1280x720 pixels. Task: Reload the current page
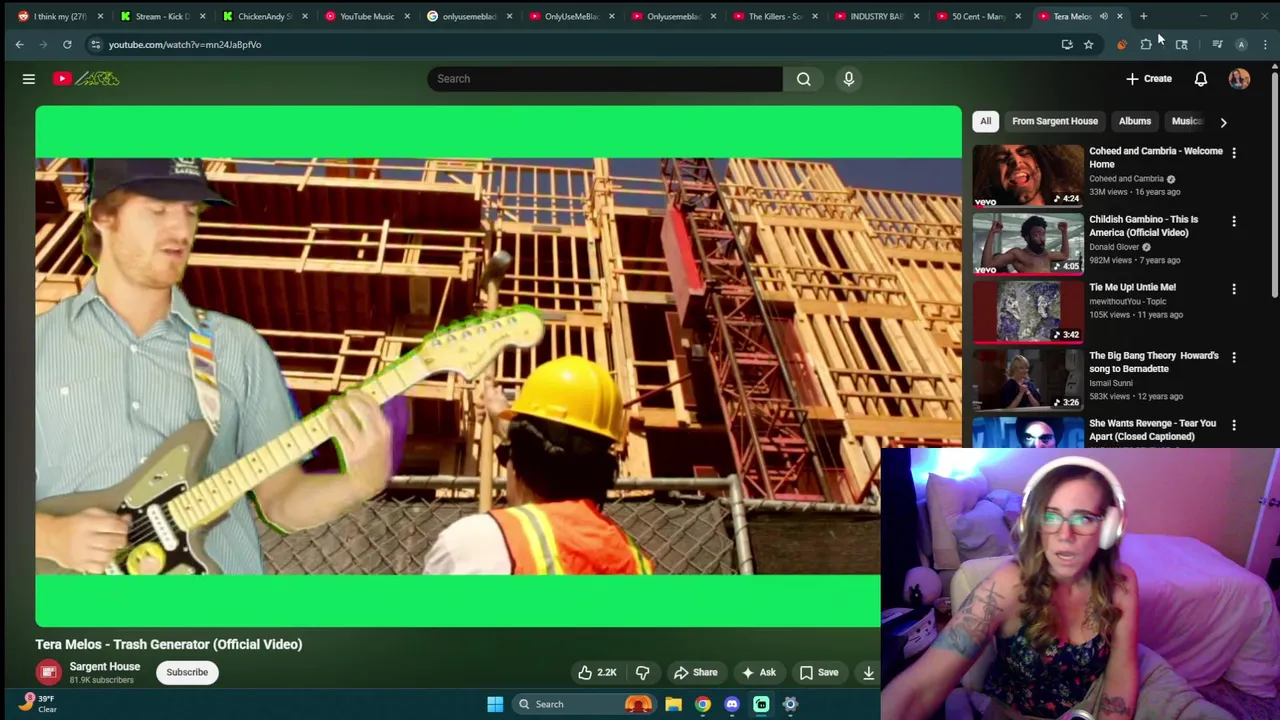coord(67,44)
